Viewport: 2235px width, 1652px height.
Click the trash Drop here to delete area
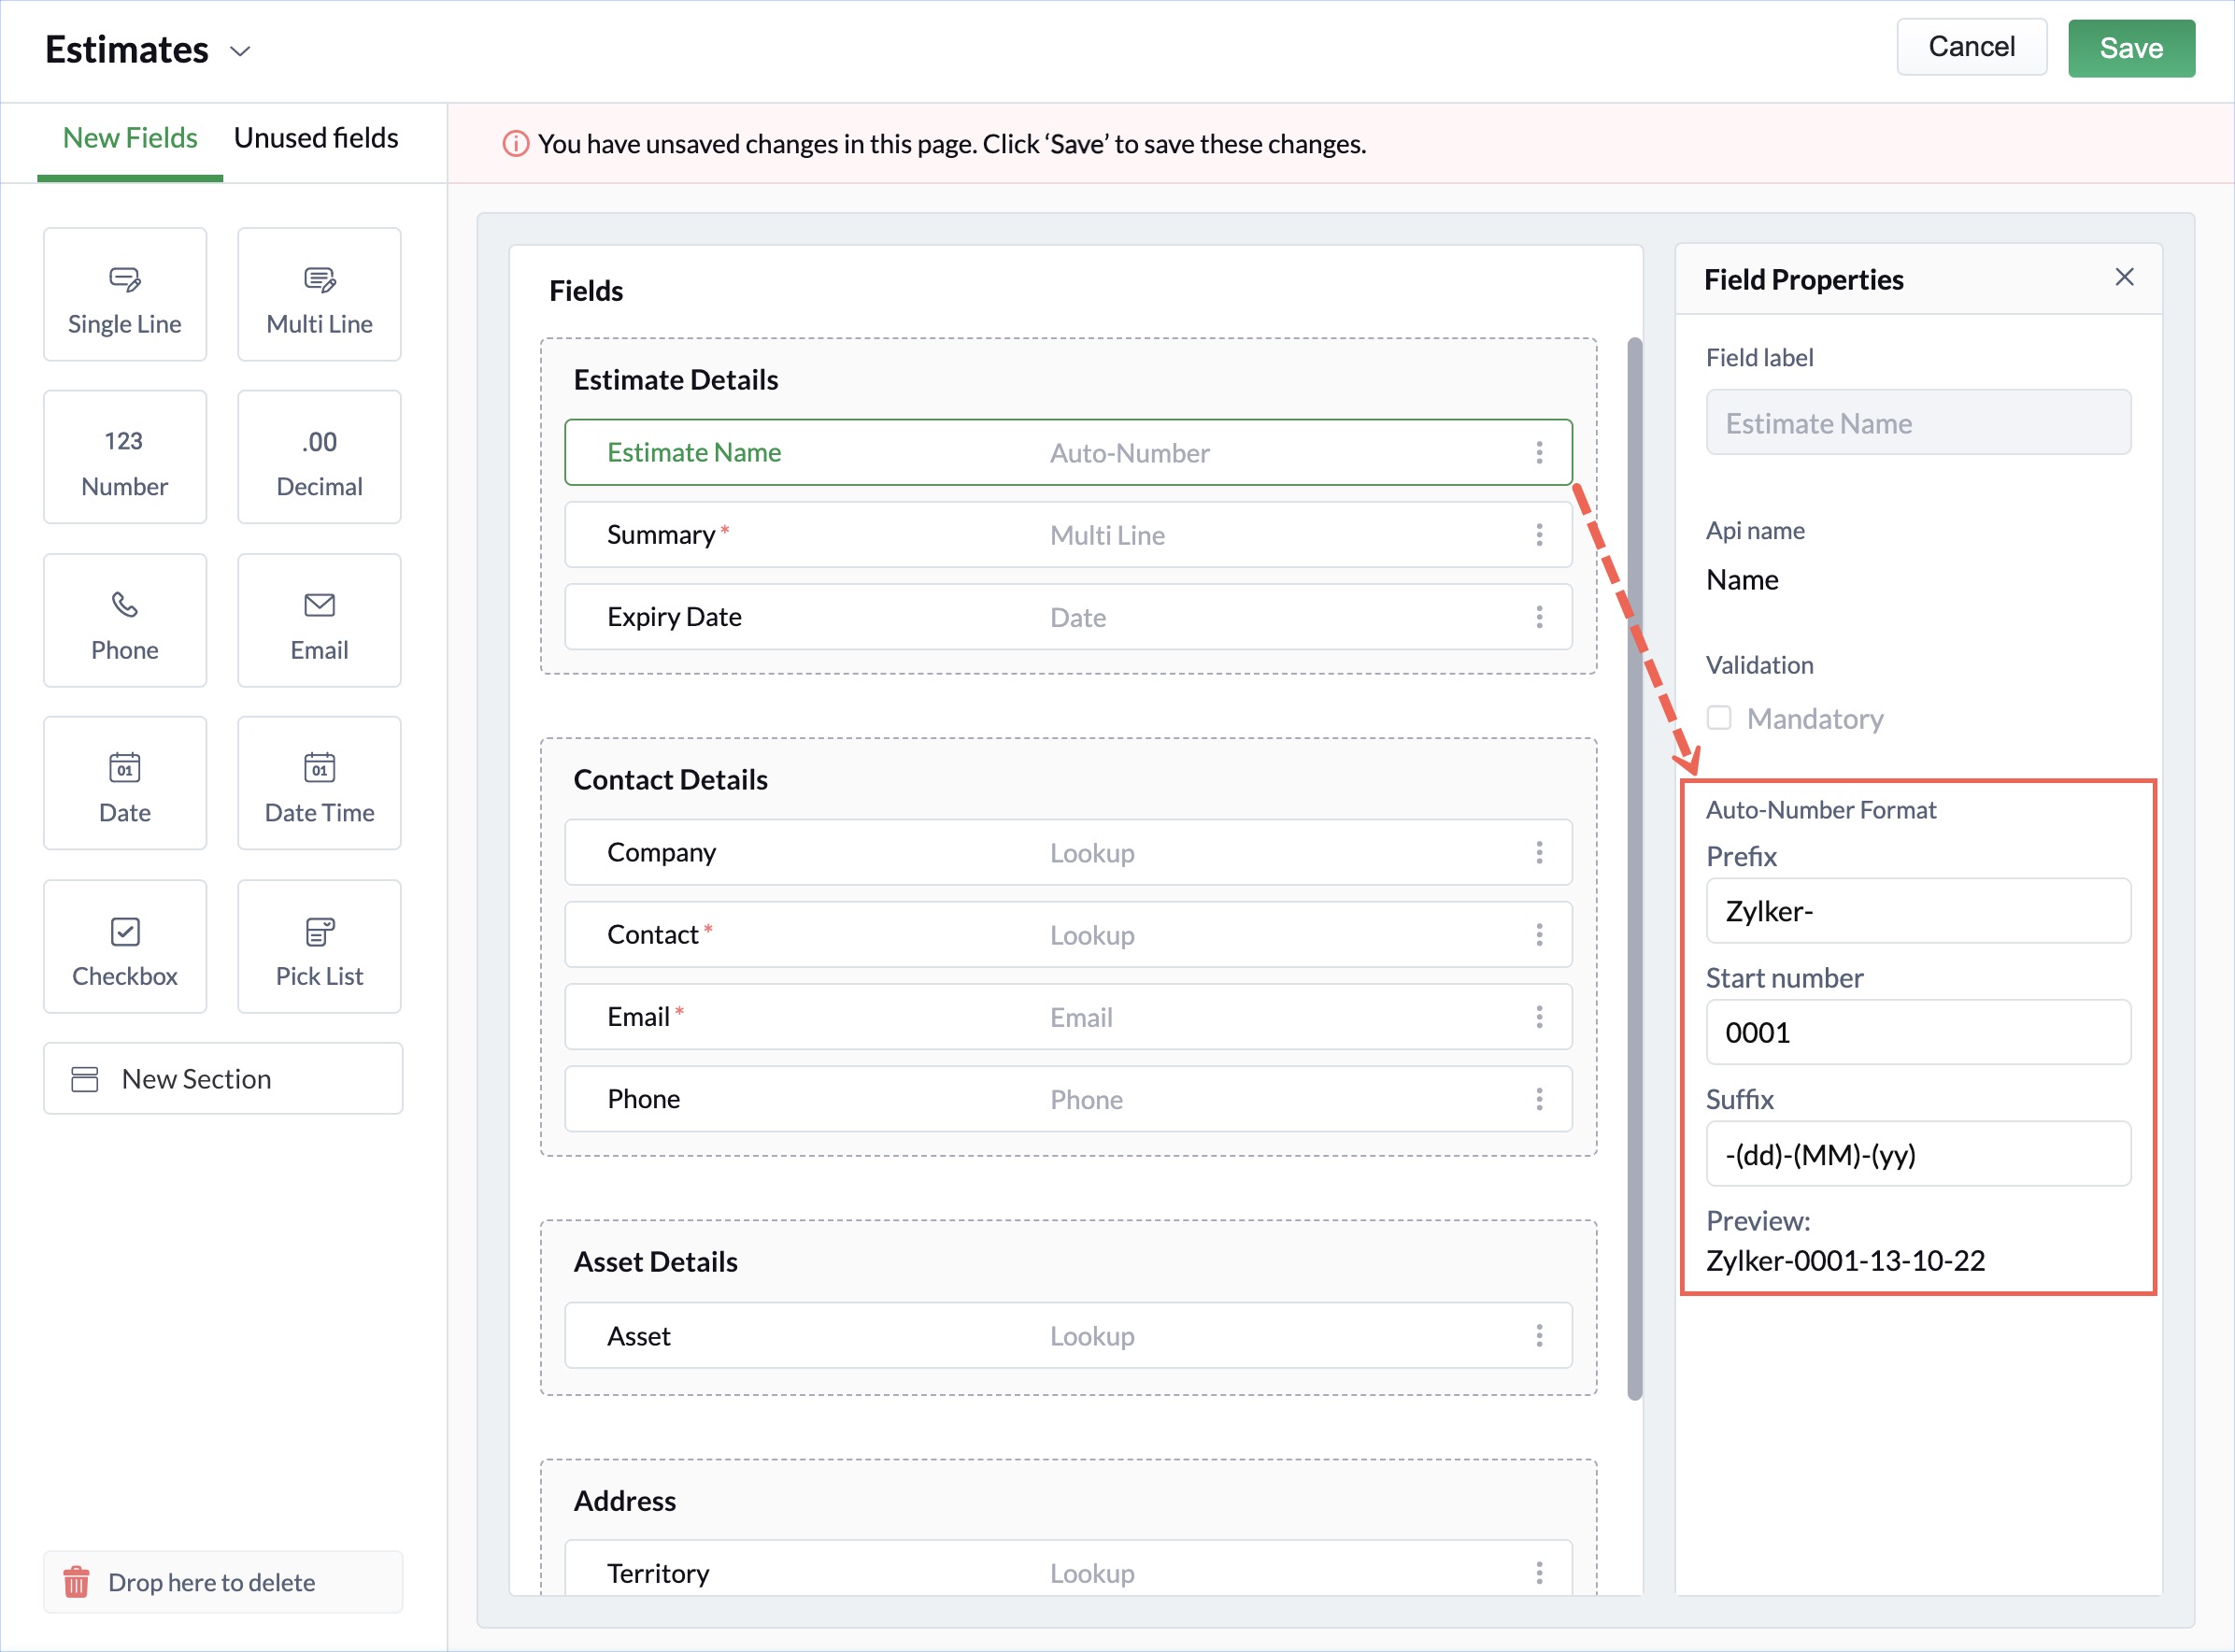(x=222, y=1581)
